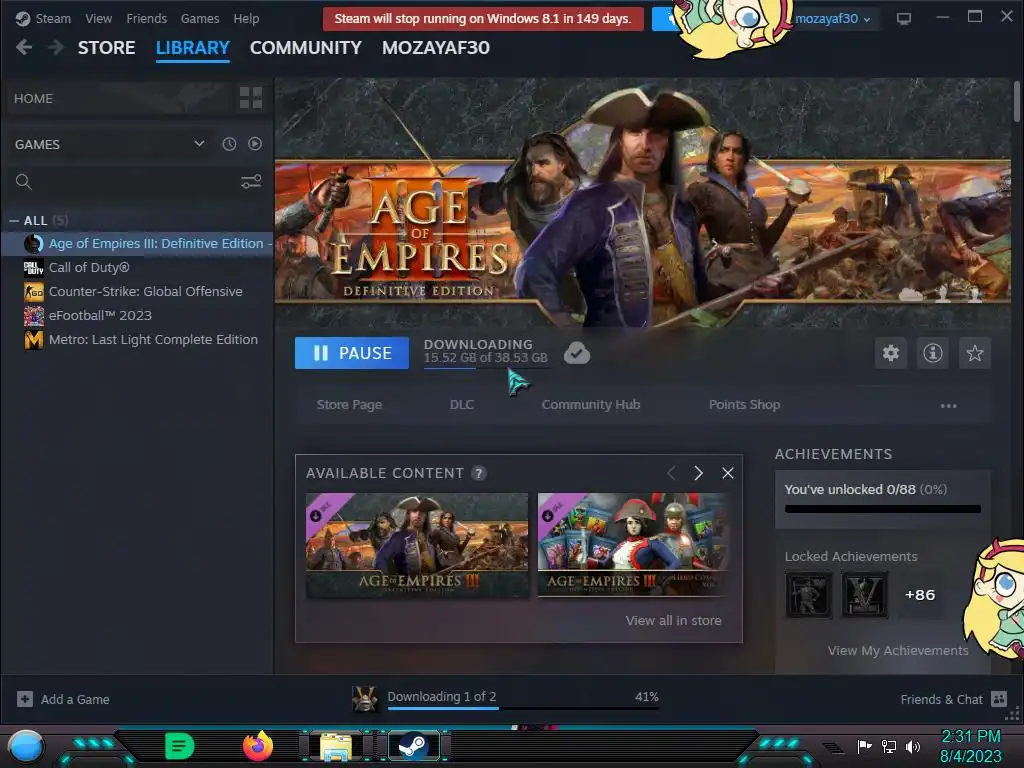Open first Age of Empires III DLC thumbnail
Image resolution: width=1024 pixels, height=768 pixels.
[x=417, y=545]
